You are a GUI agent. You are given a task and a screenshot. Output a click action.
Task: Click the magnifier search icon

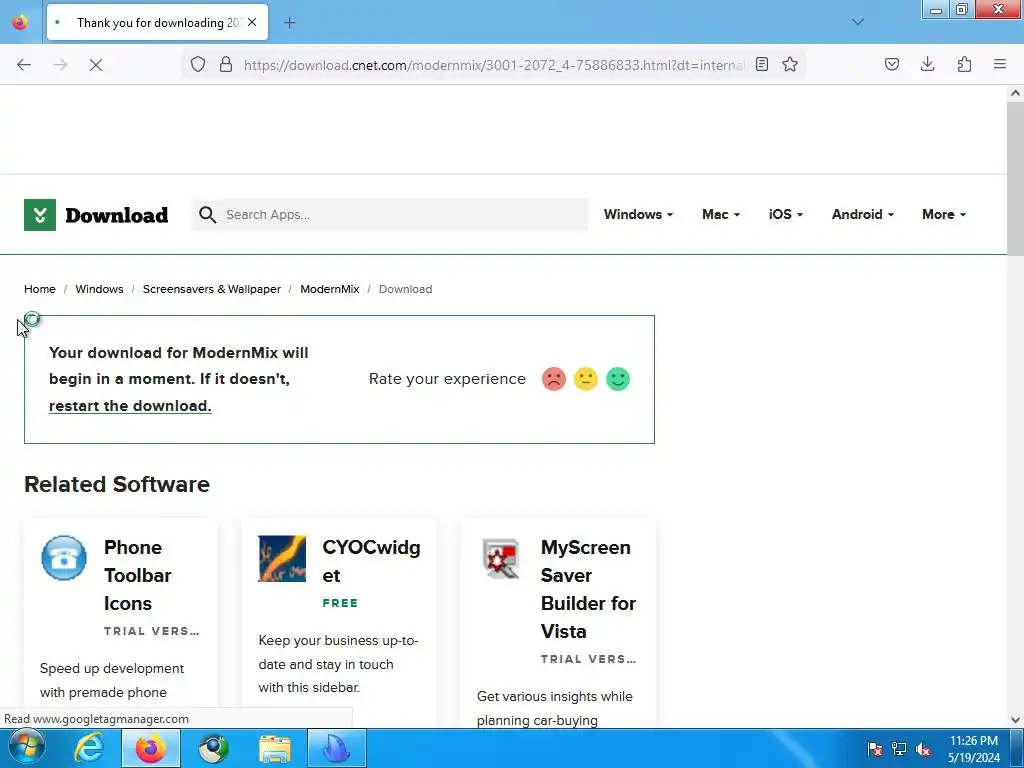pos(208,215)
